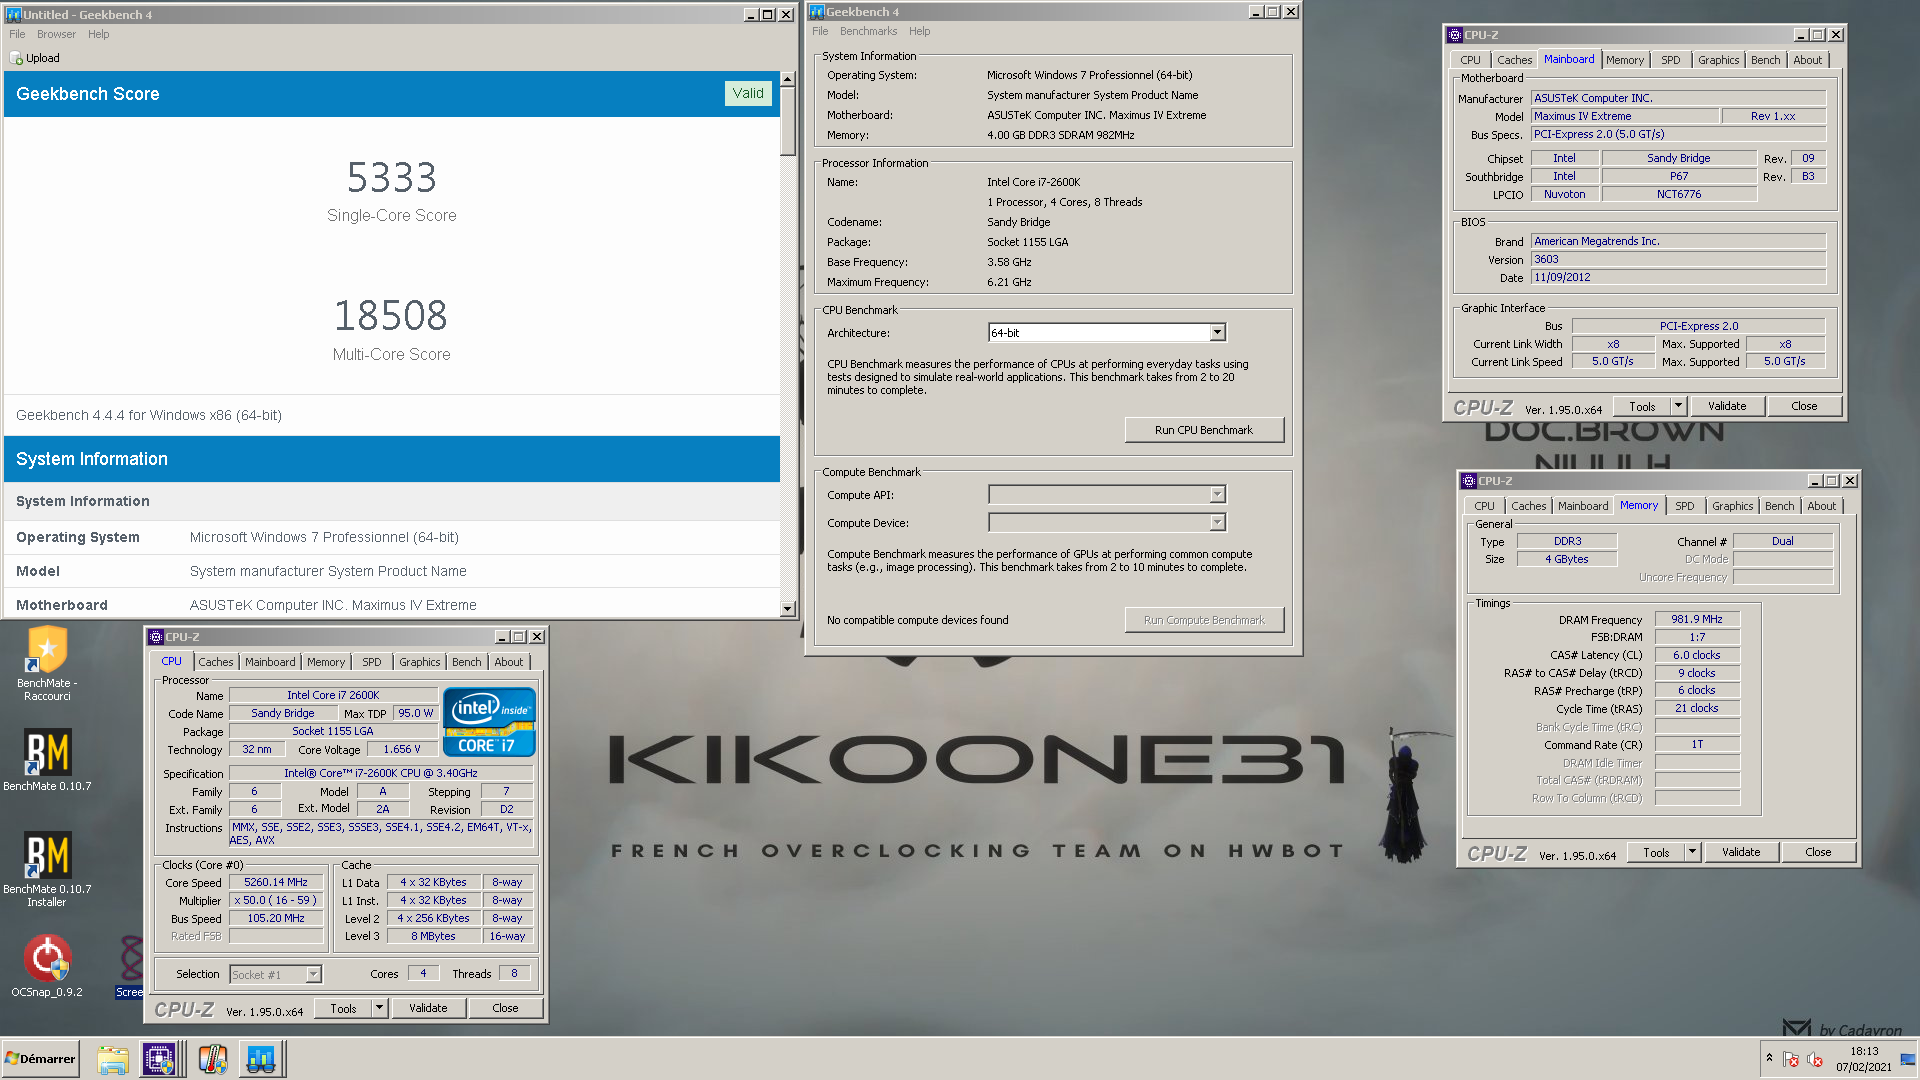Viewport: 1920px width, 1080px height.
Task: Click Run CPU Benchmark button
Action: [1204, 430]
